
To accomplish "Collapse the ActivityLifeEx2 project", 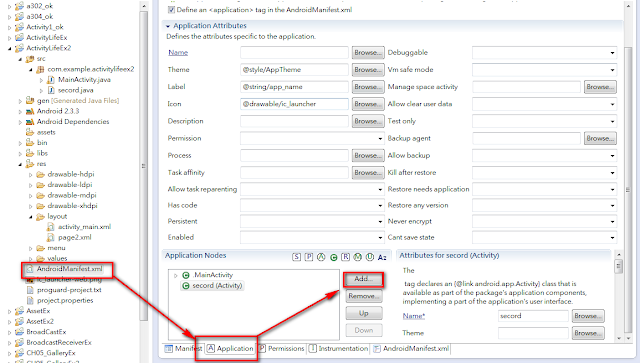I will coord(10,49).
